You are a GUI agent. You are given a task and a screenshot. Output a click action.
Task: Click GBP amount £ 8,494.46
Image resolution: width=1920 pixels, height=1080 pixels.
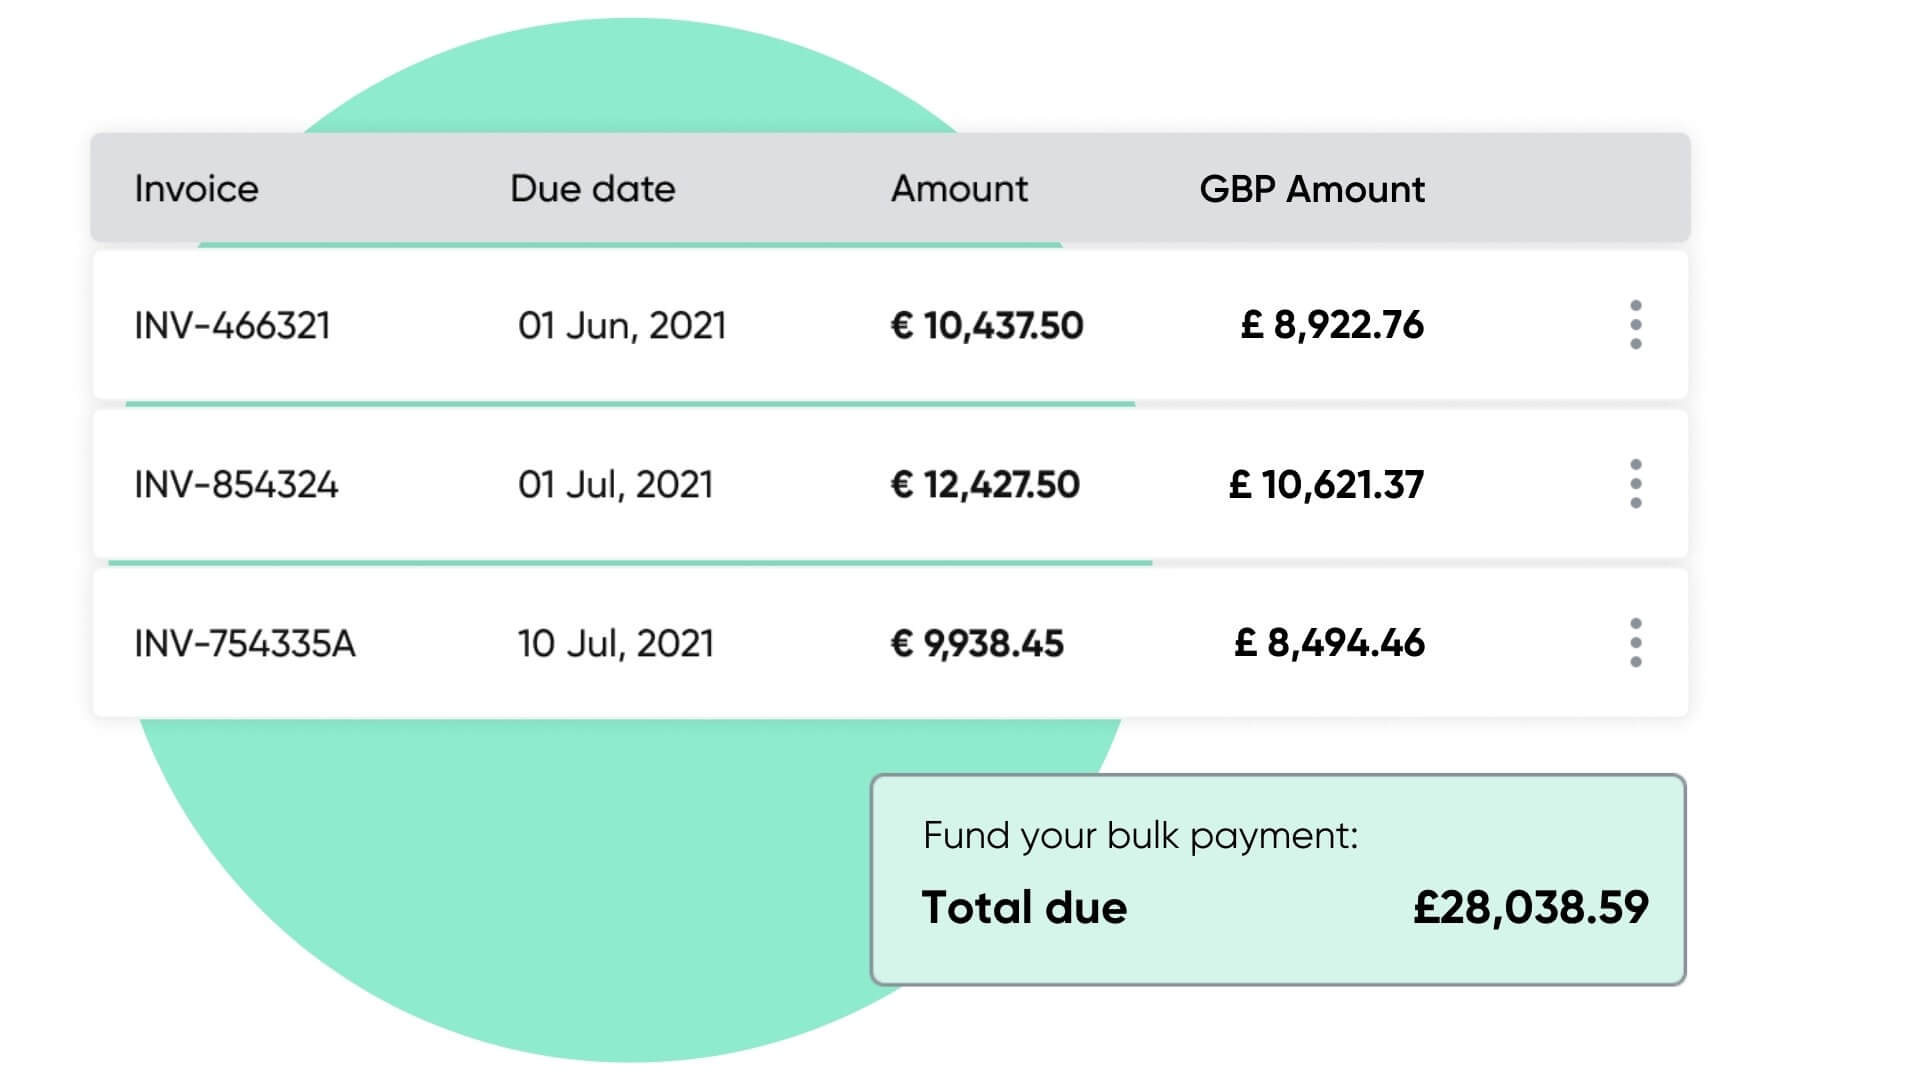(x=1329, y=644)
